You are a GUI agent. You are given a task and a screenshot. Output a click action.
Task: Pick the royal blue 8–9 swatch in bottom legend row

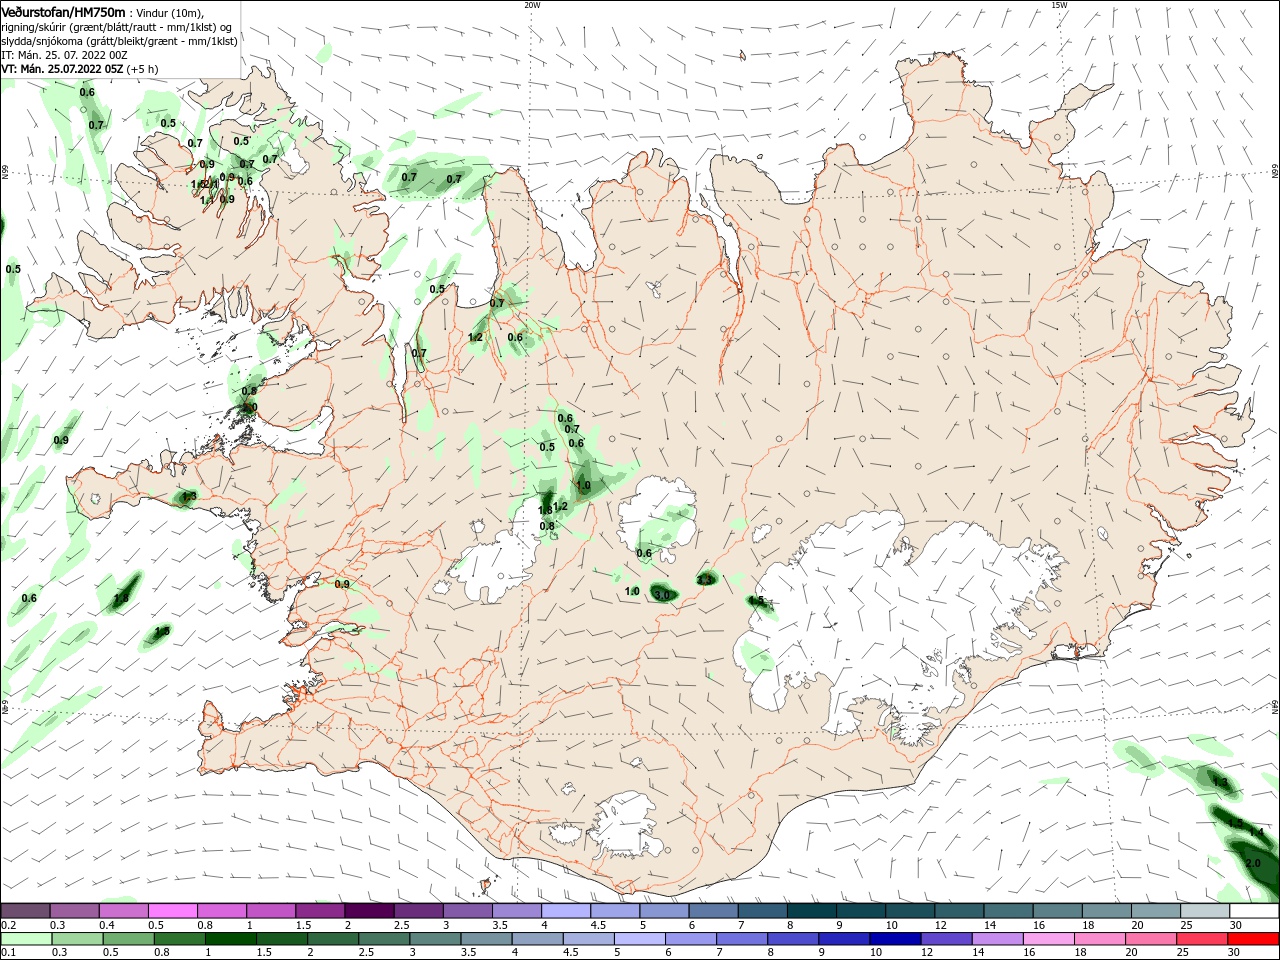pos(793,939)
